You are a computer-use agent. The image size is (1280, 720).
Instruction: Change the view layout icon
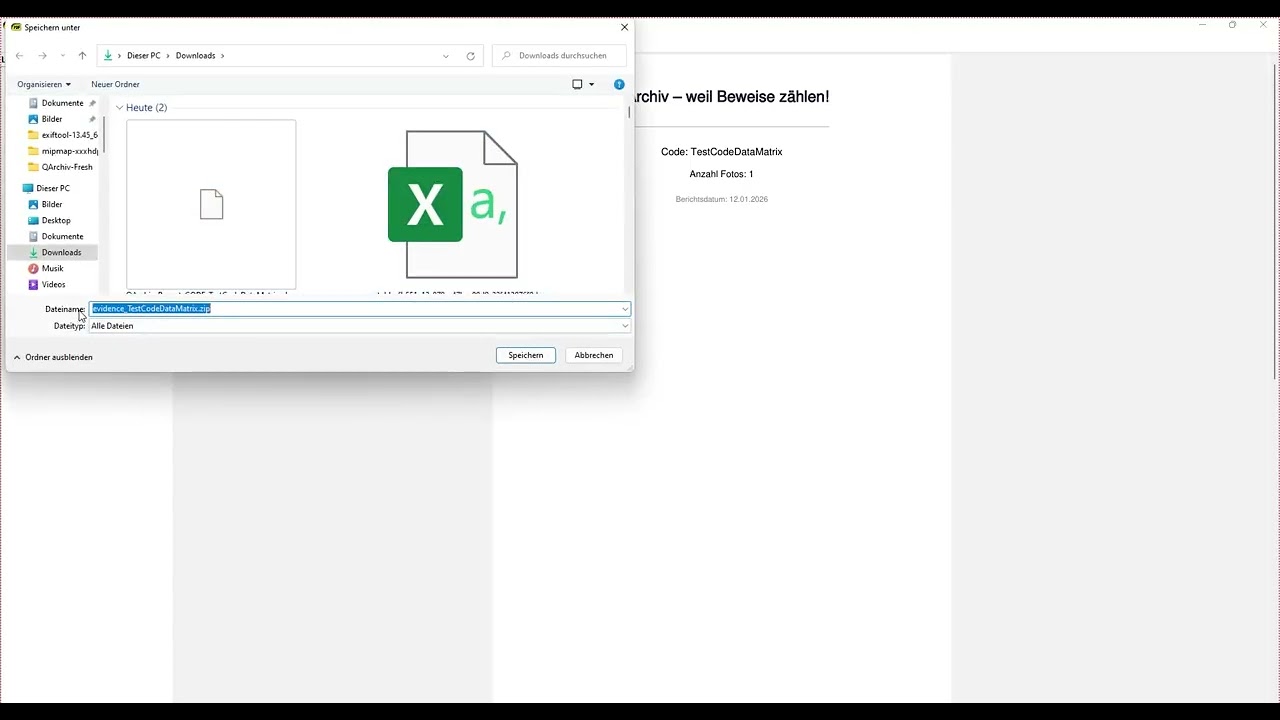point(577,84)
